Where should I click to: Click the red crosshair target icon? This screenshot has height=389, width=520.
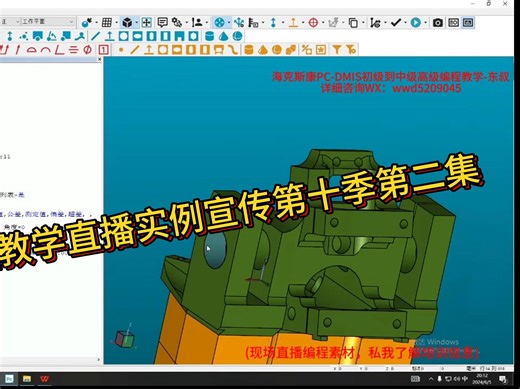pos(313,23)
